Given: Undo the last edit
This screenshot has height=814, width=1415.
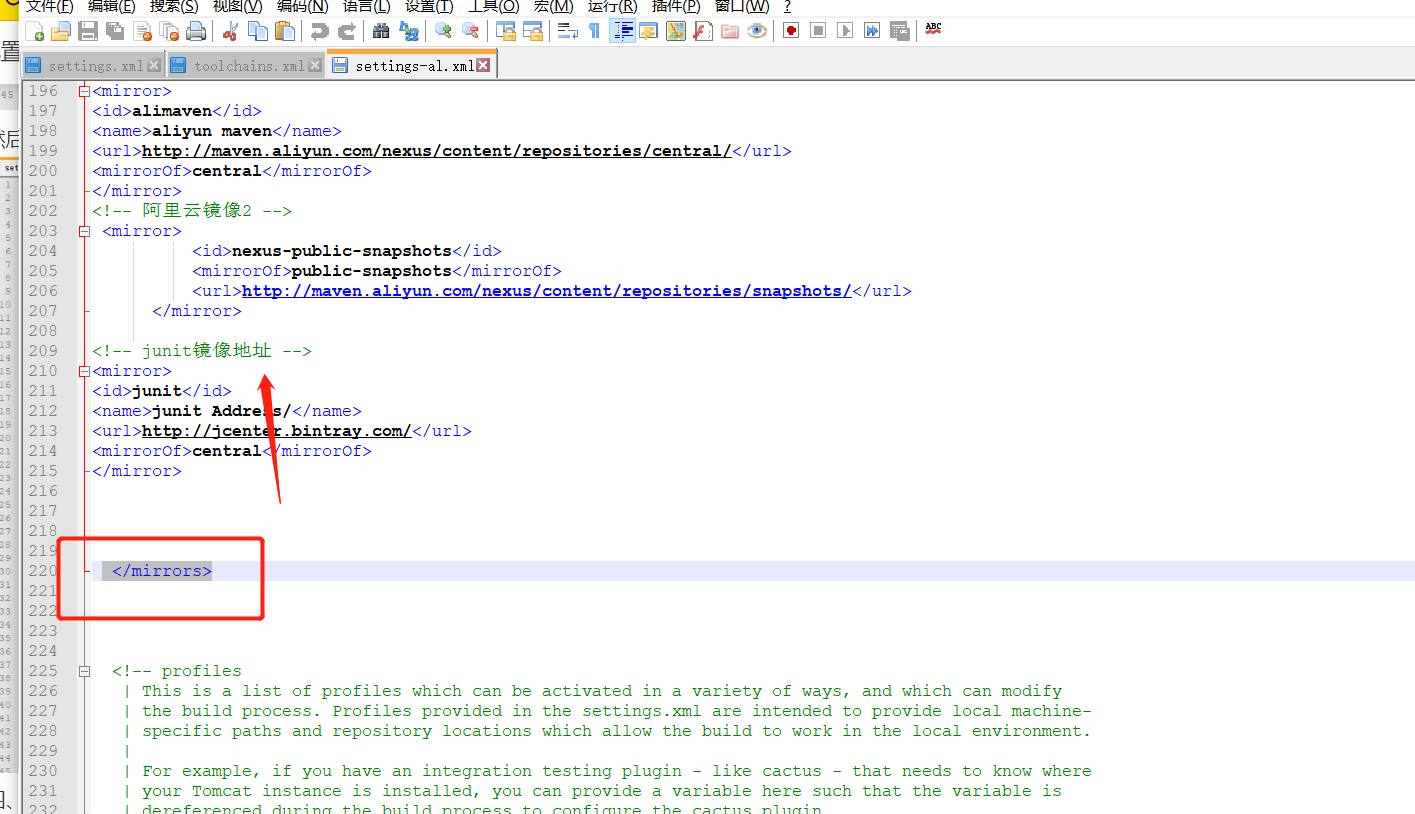Looking at the screenshot, I should (x=319, y=31).
